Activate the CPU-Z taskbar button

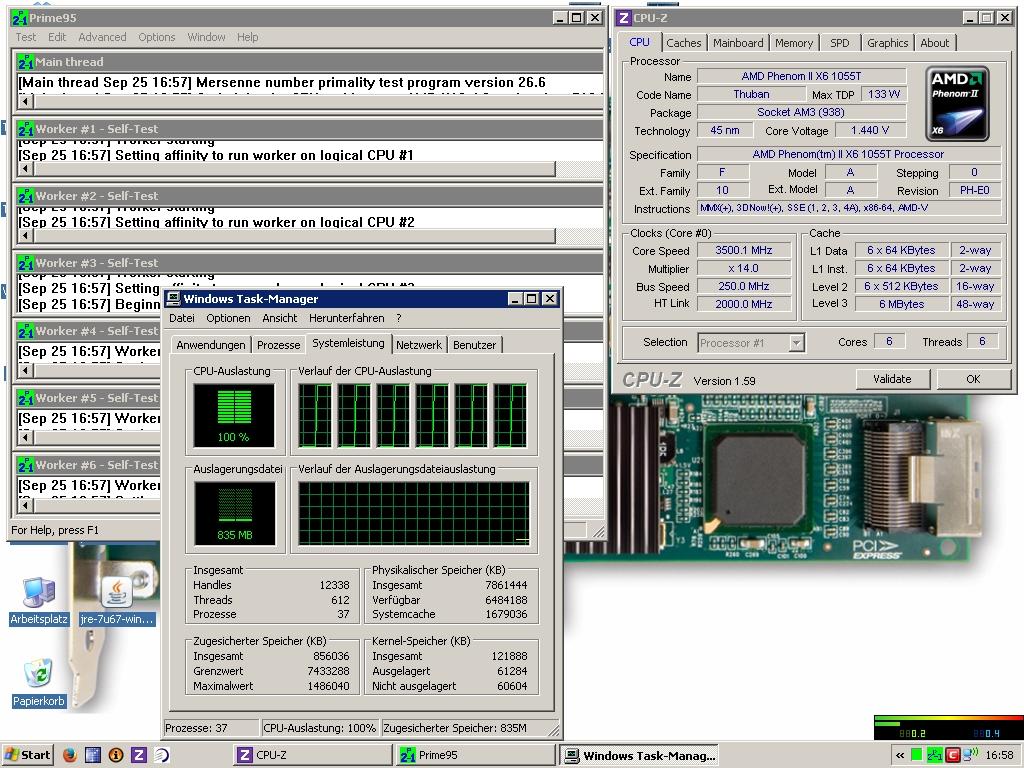tap(313, 756)
